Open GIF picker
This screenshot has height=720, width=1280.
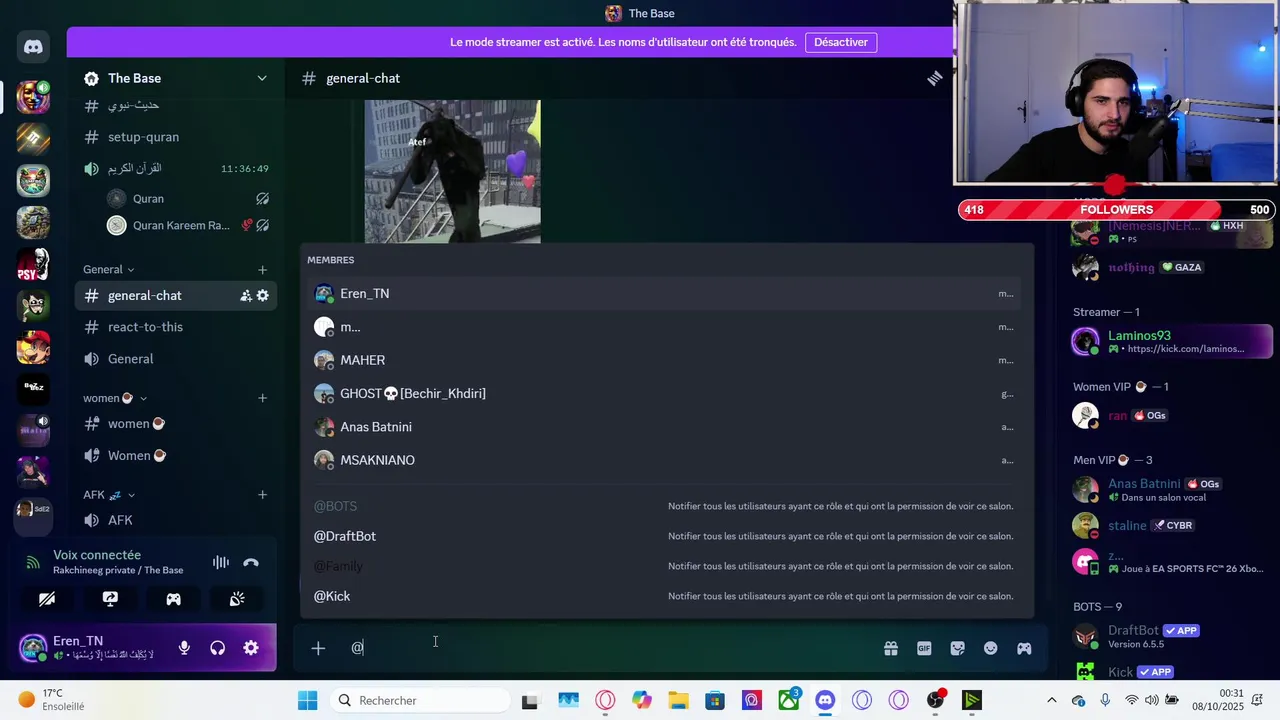(924, 648)
